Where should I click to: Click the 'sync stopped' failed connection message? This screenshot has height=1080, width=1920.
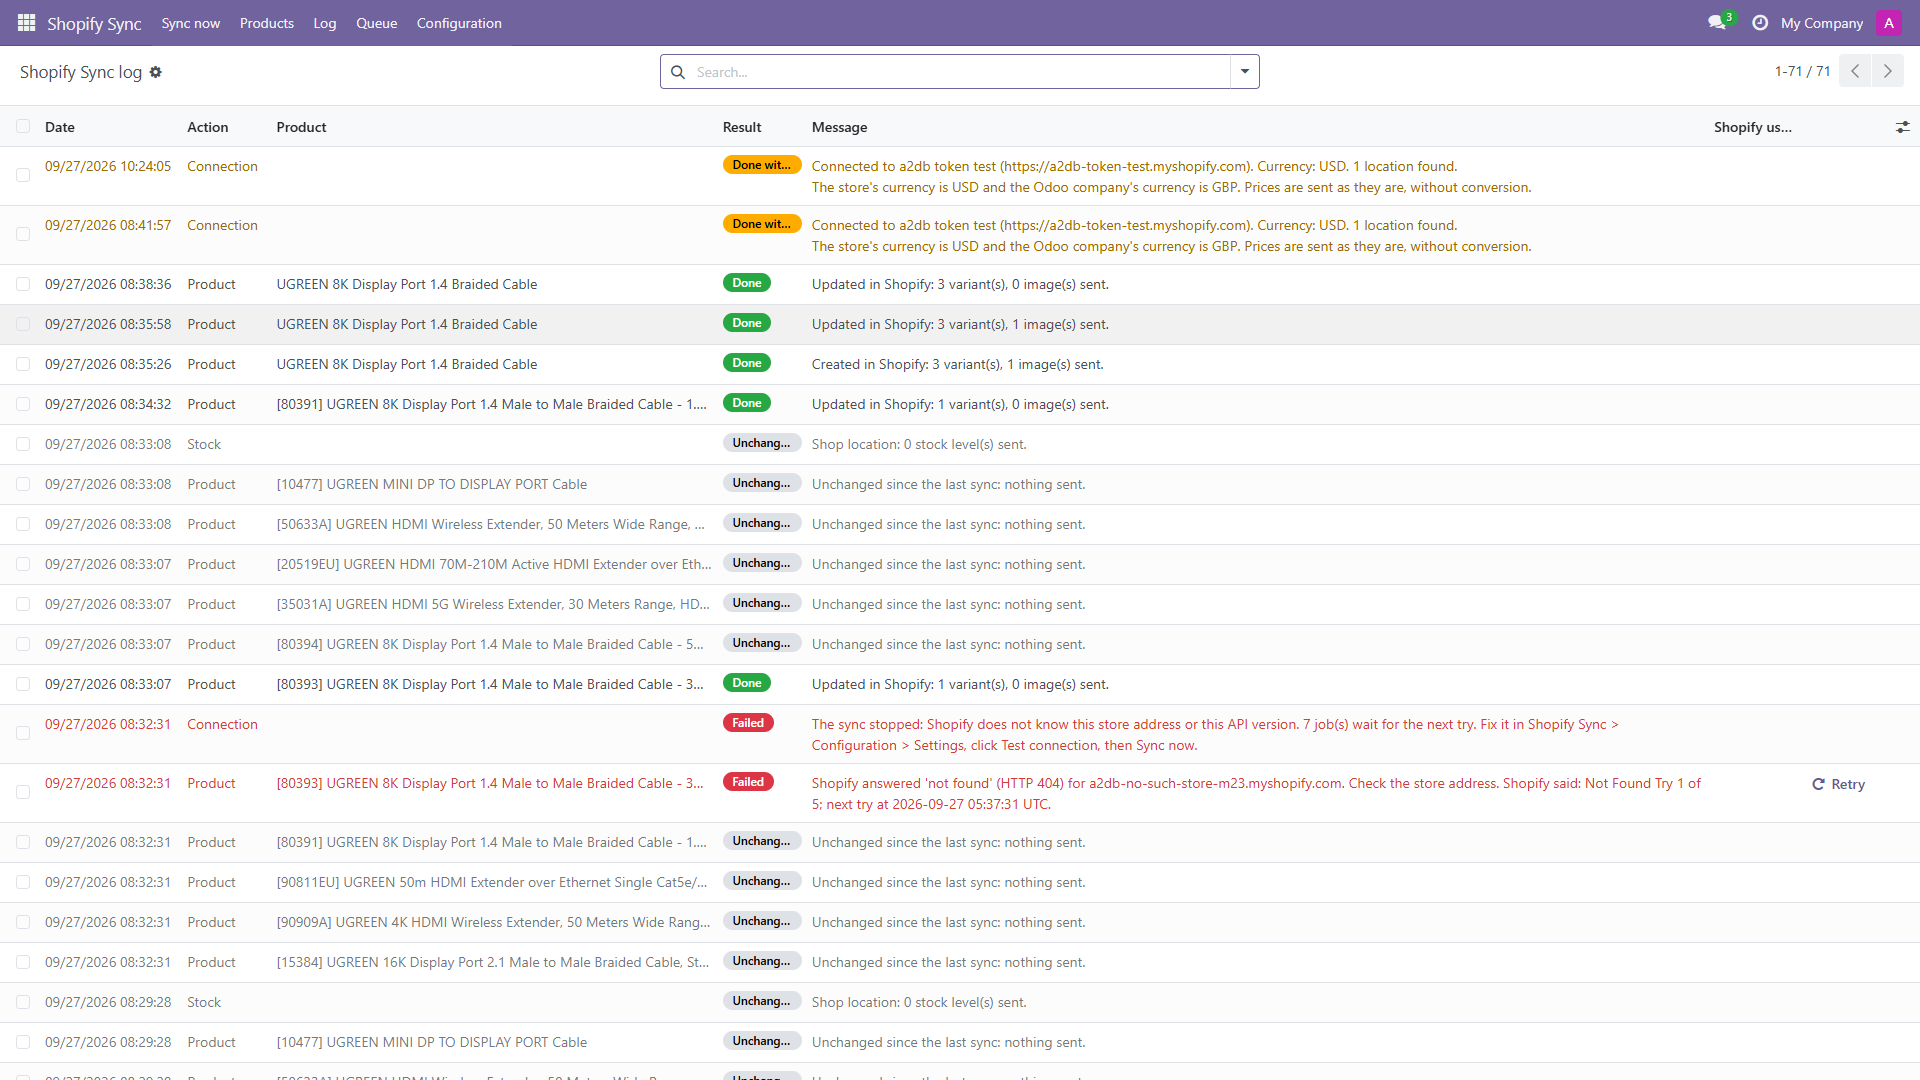click(1215, 735)
